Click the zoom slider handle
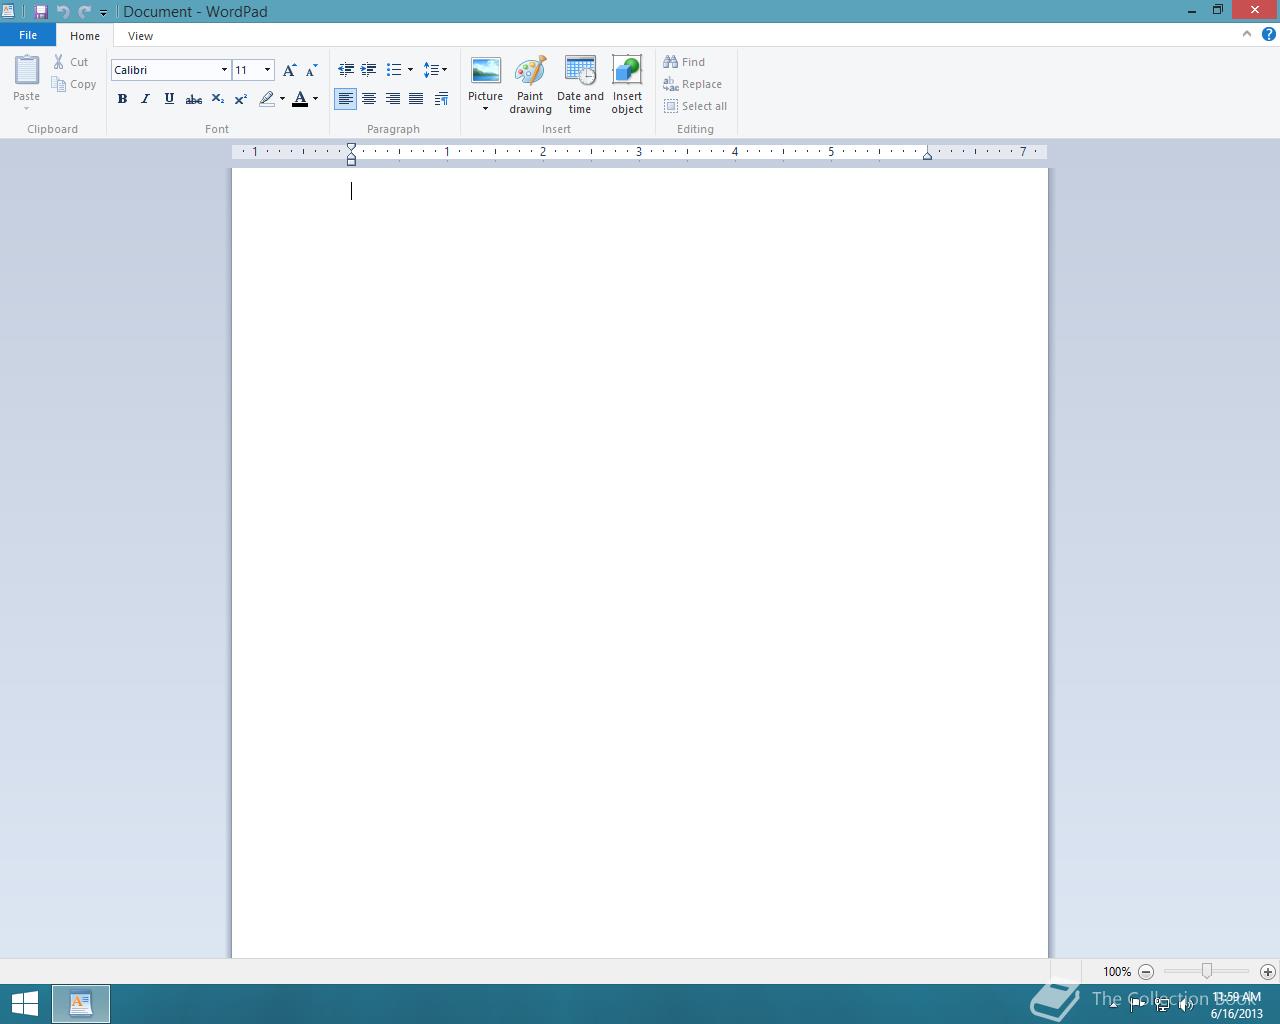Image resolution: width=1280 pixels, height=1024 pixels. tap(1207, 971)
